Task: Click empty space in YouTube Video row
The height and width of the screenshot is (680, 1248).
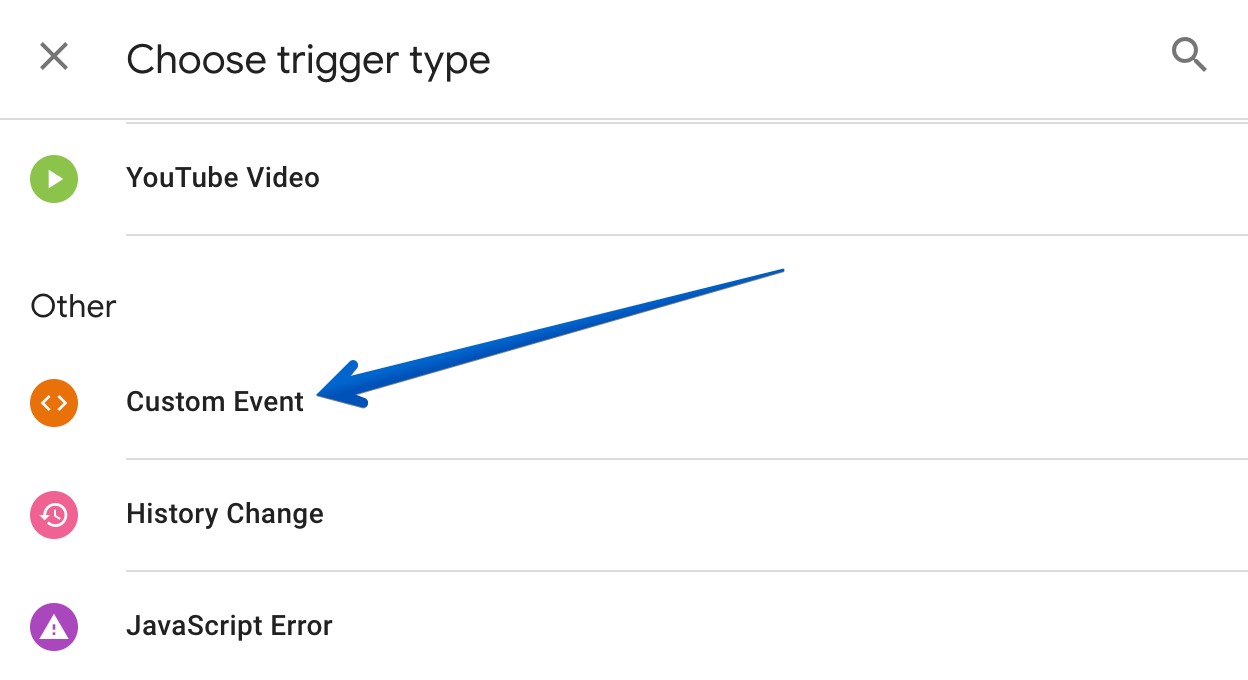Action: pyautogui.click(x=750, y=179)
